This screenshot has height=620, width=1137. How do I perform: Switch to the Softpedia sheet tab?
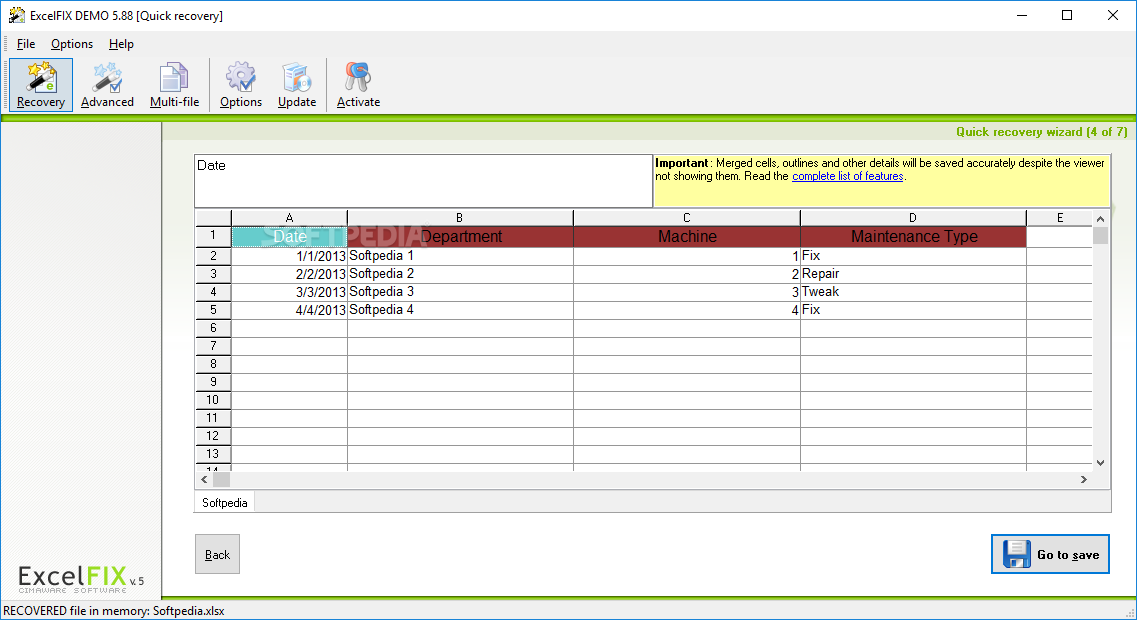point(224,503)
